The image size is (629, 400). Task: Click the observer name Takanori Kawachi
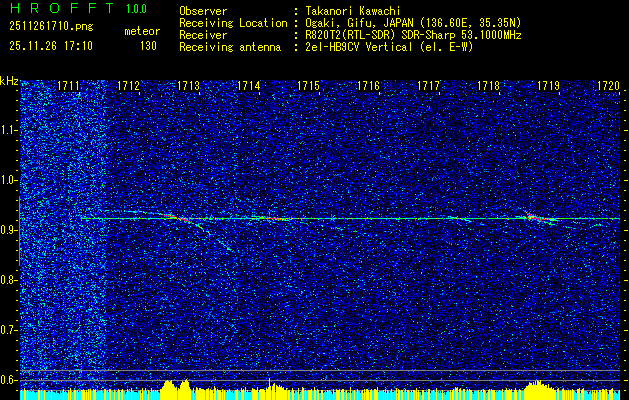tap(353, 11)
